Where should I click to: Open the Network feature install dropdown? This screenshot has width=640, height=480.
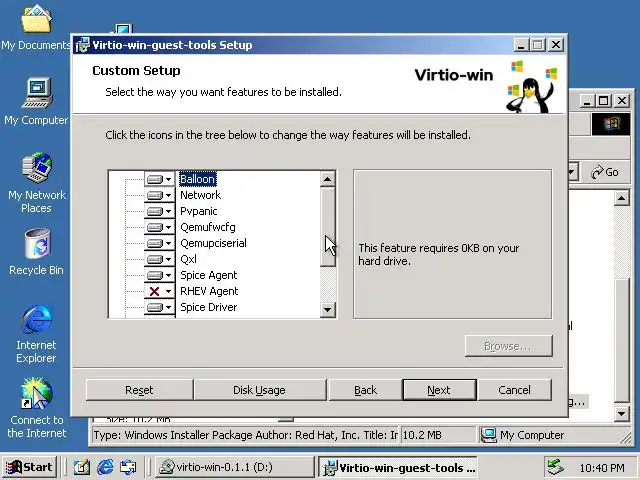tap(159, 195)
